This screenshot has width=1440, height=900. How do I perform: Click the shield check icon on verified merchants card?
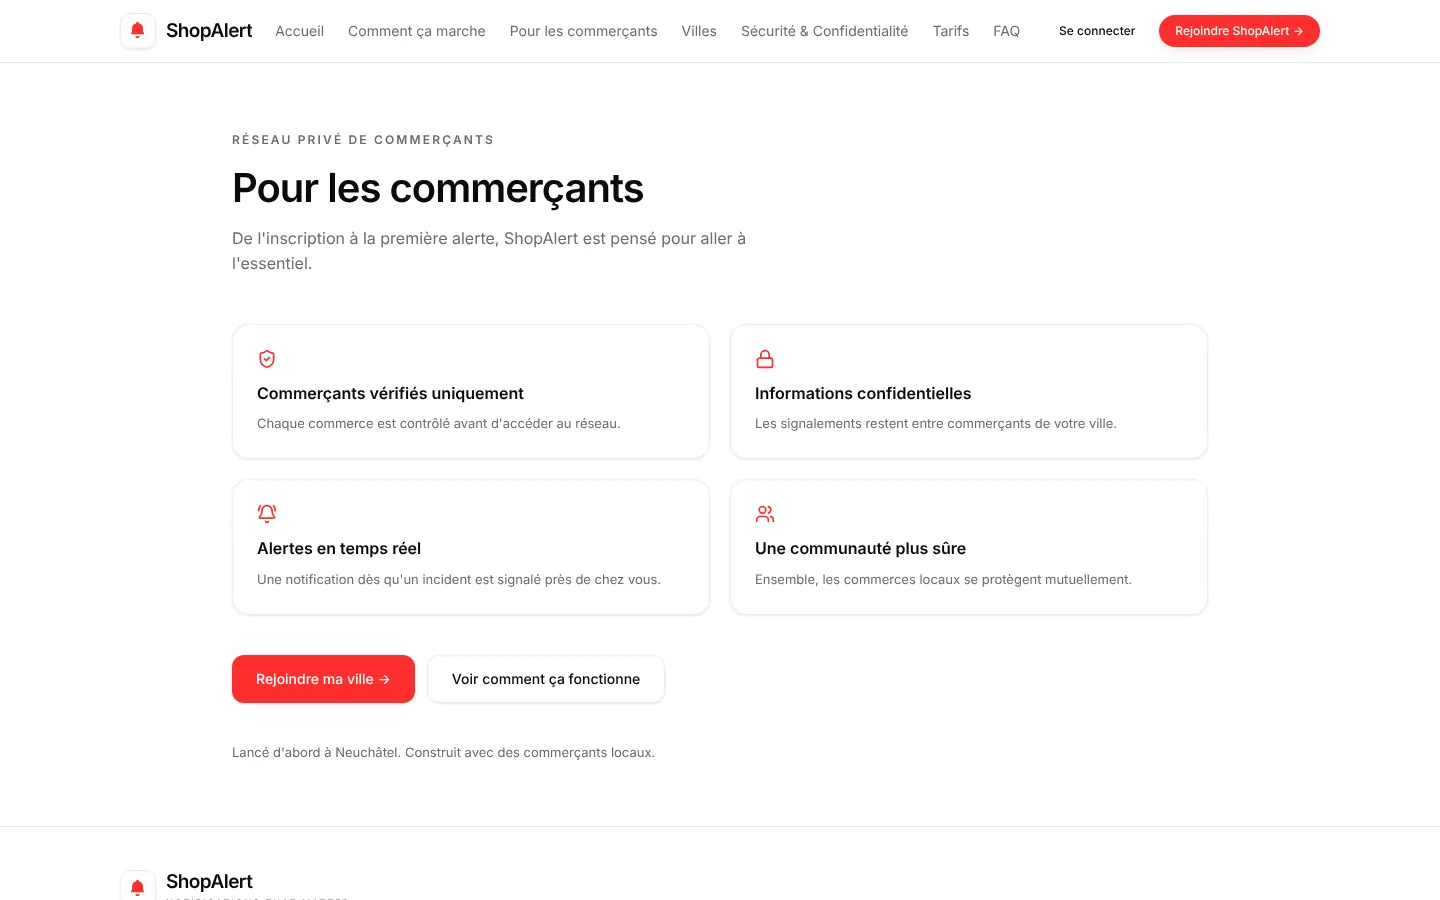[x=267, y=359]
